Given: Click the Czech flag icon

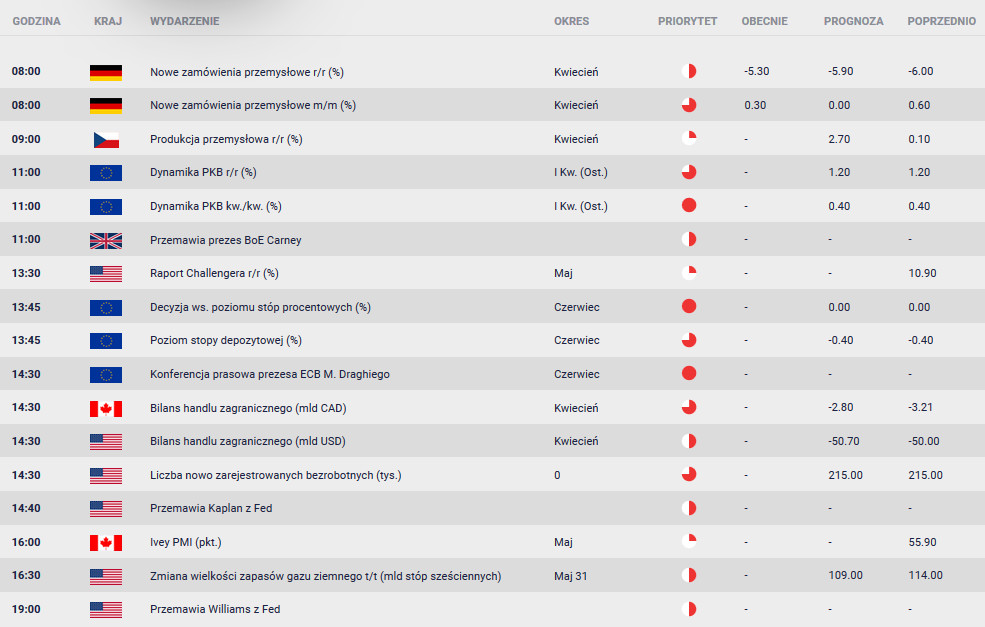Looking at the screenshot, I should click(x=106, y=139).
